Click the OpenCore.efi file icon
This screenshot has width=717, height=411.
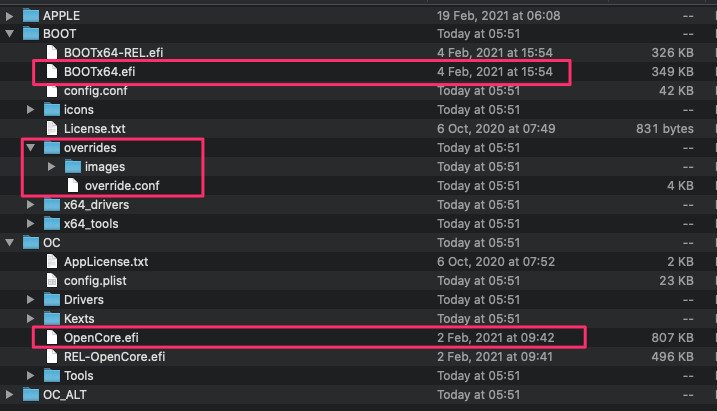(x=52, y=337)
